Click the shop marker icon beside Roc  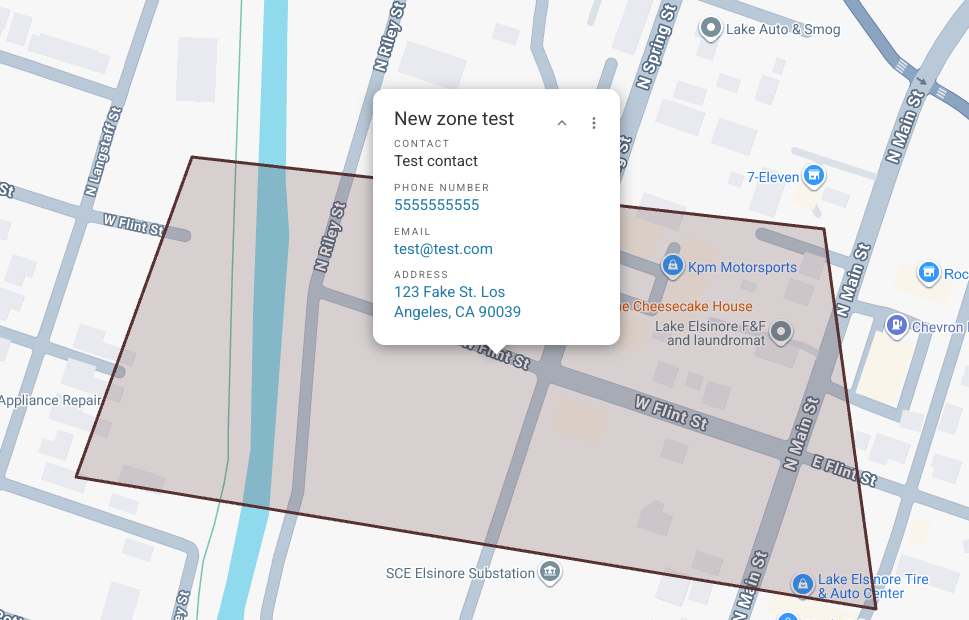pos(929,273)
